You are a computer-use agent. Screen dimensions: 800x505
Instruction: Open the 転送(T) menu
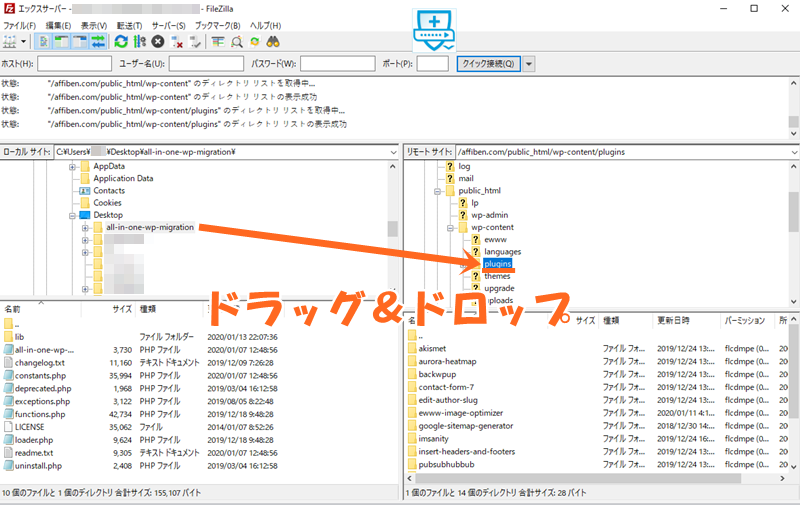(128, 24)
